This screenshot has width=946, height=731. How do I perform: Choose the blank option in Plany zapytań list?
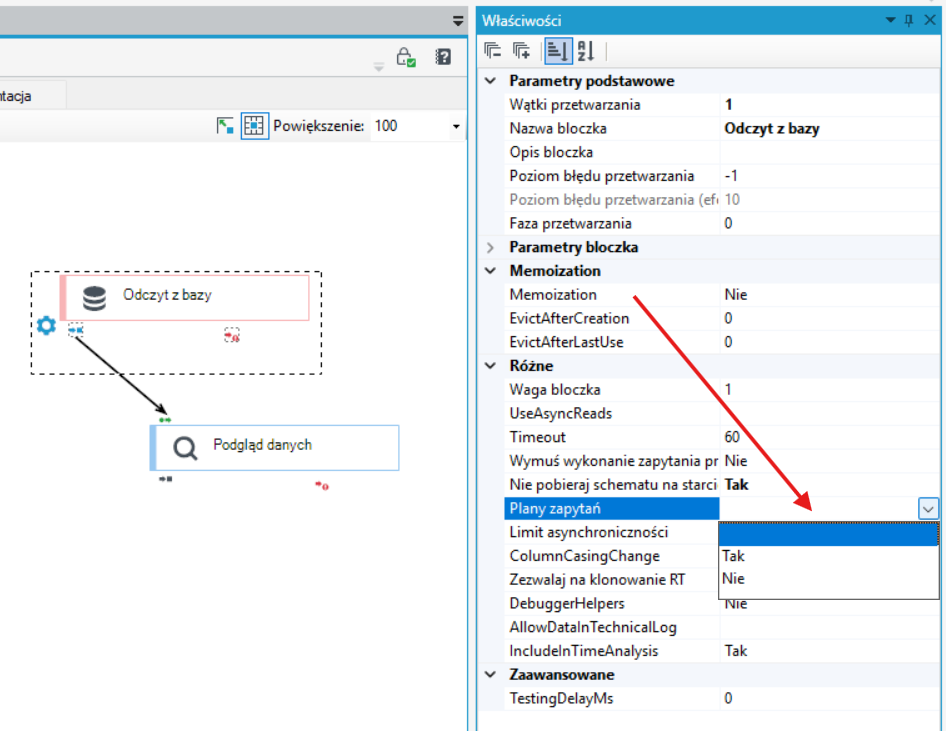829,534
